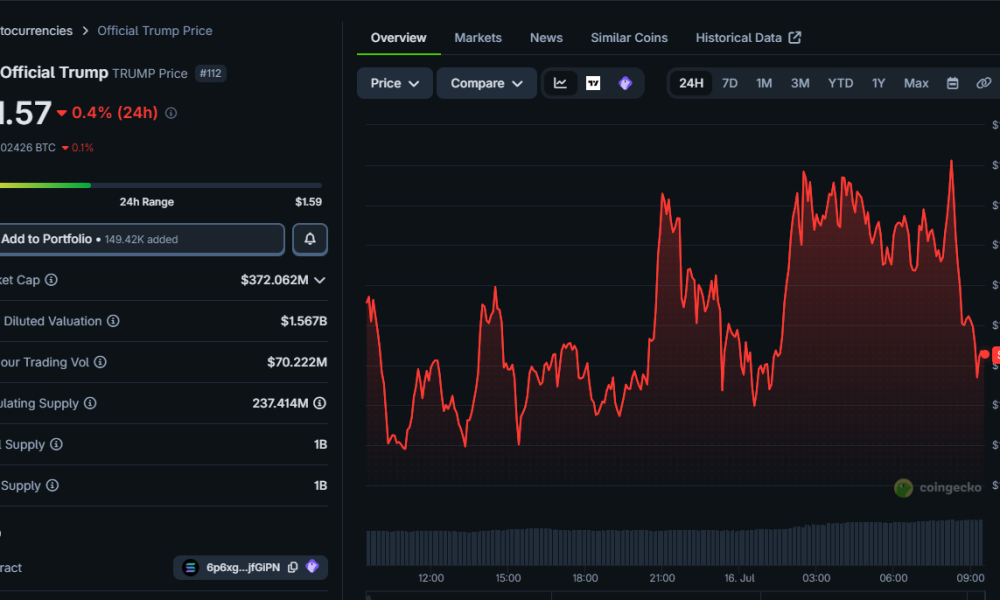
Task: Open the News tab
Action: pyautogui.click(x=546, y=38)
